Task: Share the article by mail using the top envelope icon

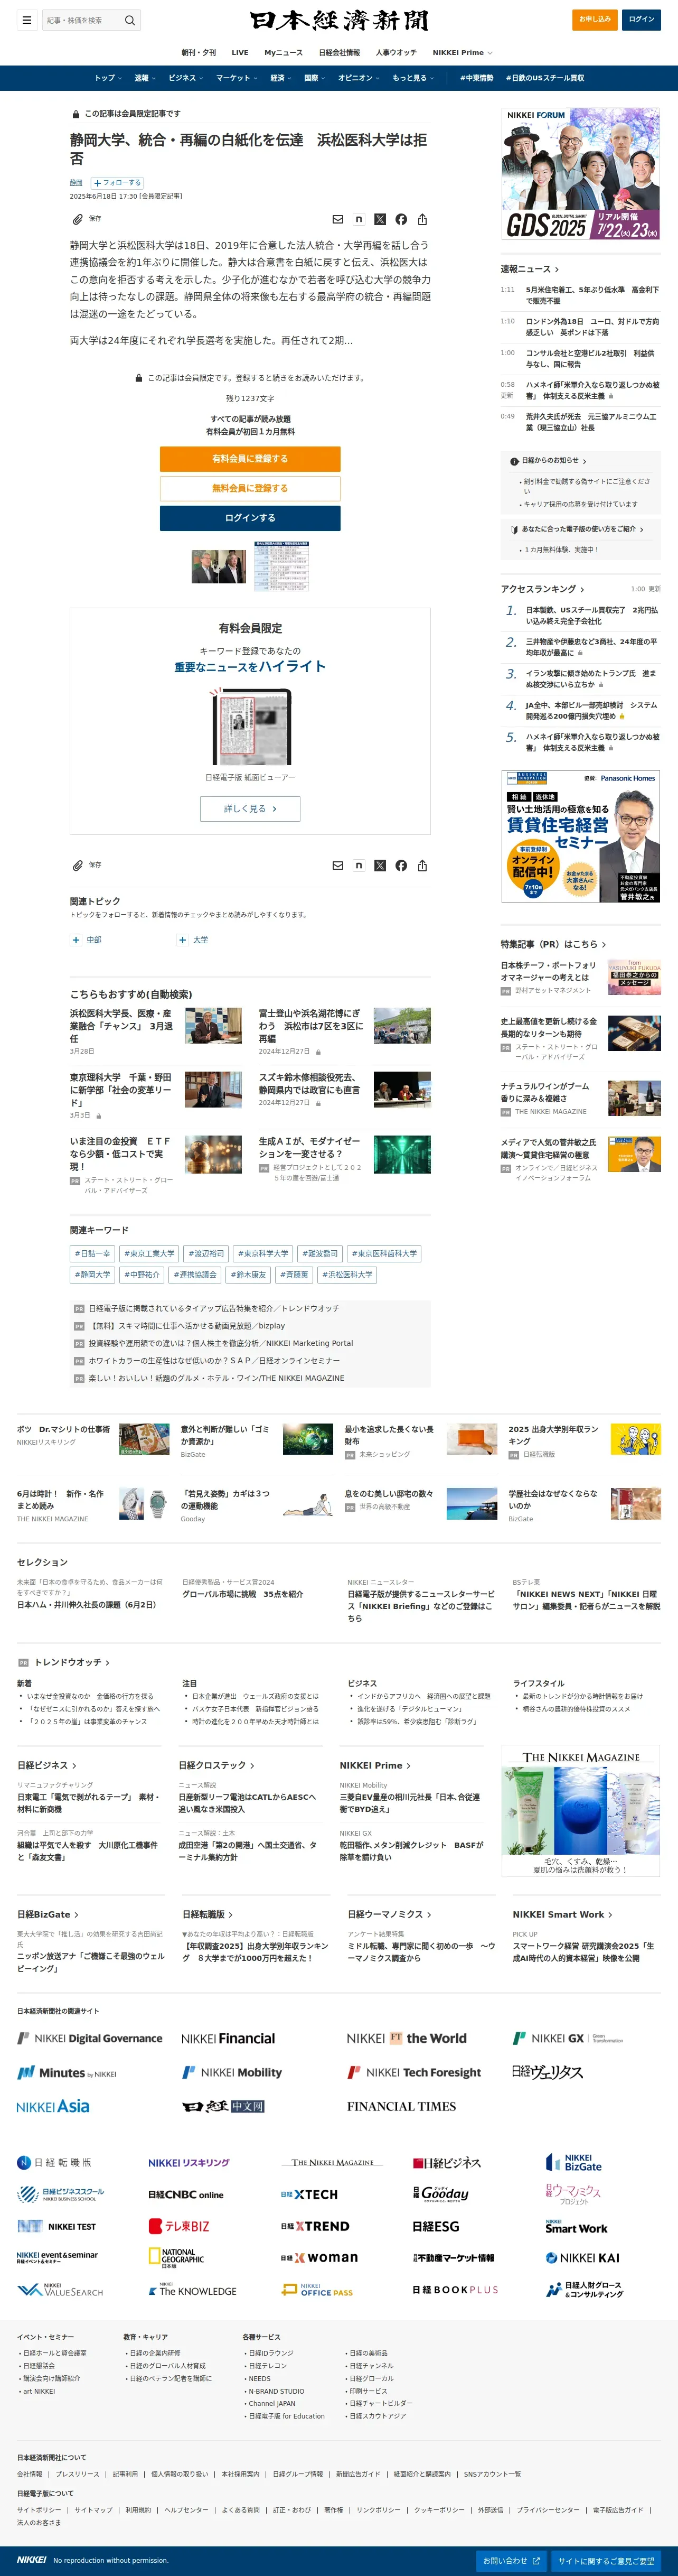Action: (338, 219)
